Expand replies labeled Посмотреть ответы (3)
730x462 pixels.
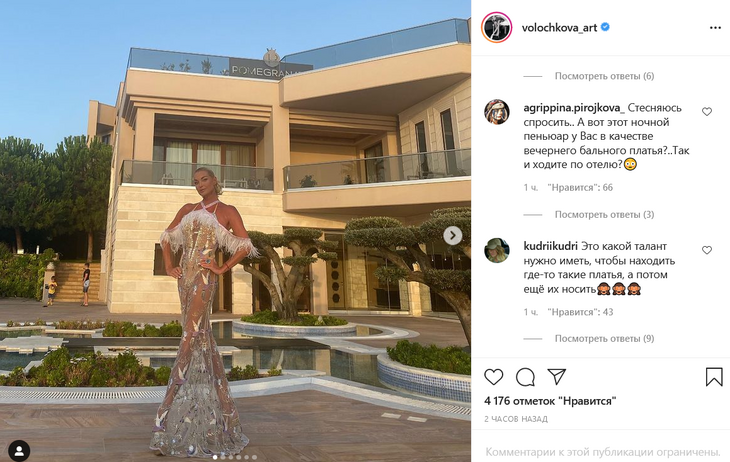pos(604,215)
